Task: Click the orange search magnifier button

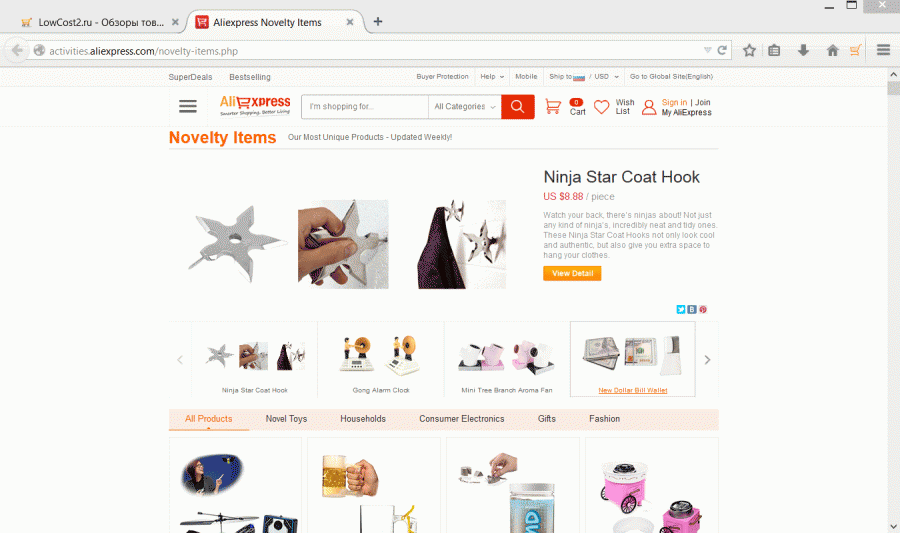Action: point(517,107)
